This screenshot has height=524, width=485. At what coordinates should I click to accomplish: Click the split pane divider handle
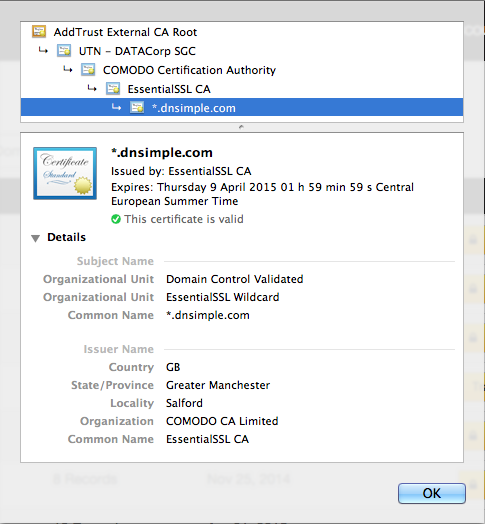click(x=241, y=127)
